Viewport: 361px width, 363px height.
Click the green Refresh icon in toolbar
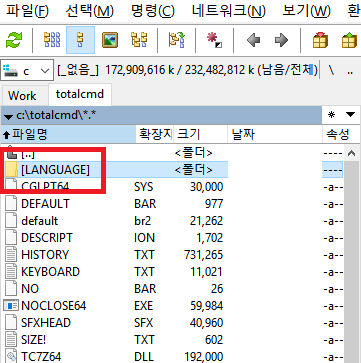click(14, 40)
